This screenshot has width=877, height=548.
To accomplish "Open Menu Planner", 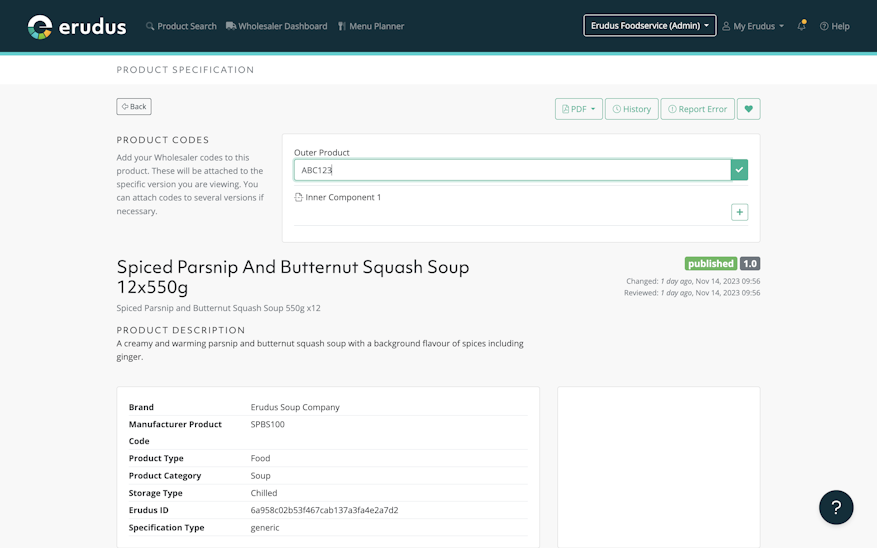I will tap(371, 26).
